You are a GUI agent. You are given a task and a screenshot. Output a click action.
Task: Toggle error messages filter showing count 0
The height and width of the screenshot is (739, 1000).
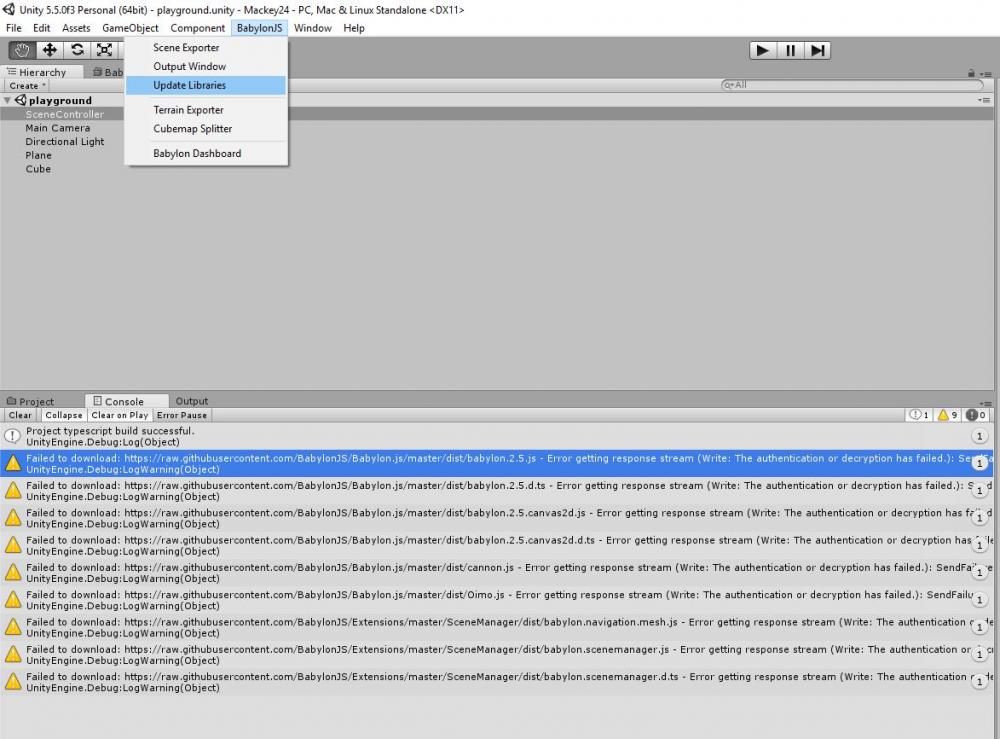[976, 415]
